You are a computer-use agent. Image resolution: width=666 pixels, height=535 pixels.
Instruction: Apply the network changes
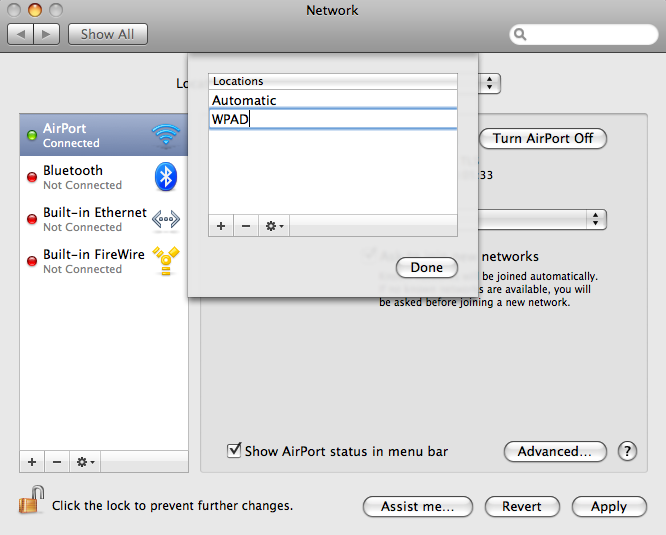[x=609, y=506]
